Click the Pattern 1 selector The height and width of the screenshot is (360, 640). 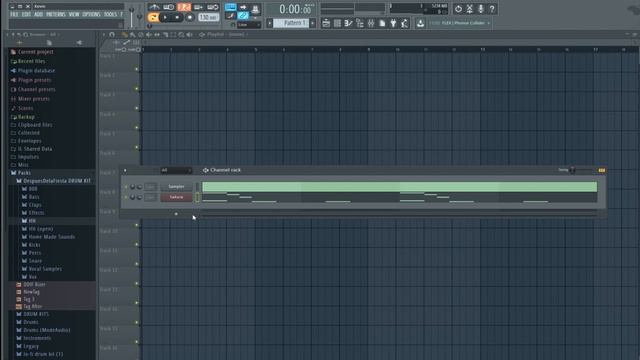tap(291, 23)
